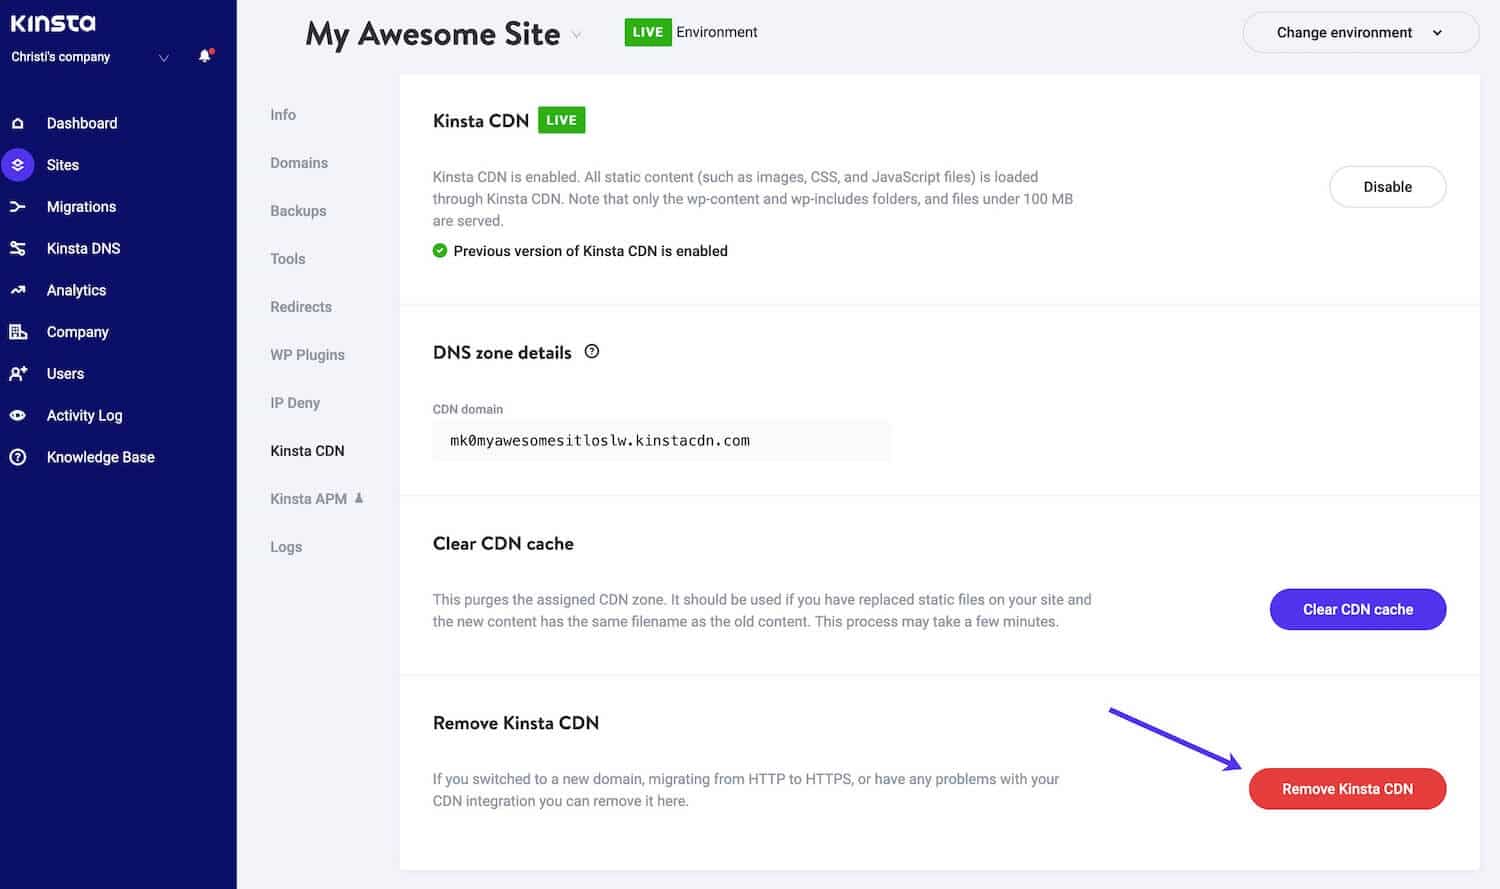Image resolution: width=1500 pixels, height=889 pixels.
Task: Open Knowledge Base in sidebar
Action: (101, 457)
